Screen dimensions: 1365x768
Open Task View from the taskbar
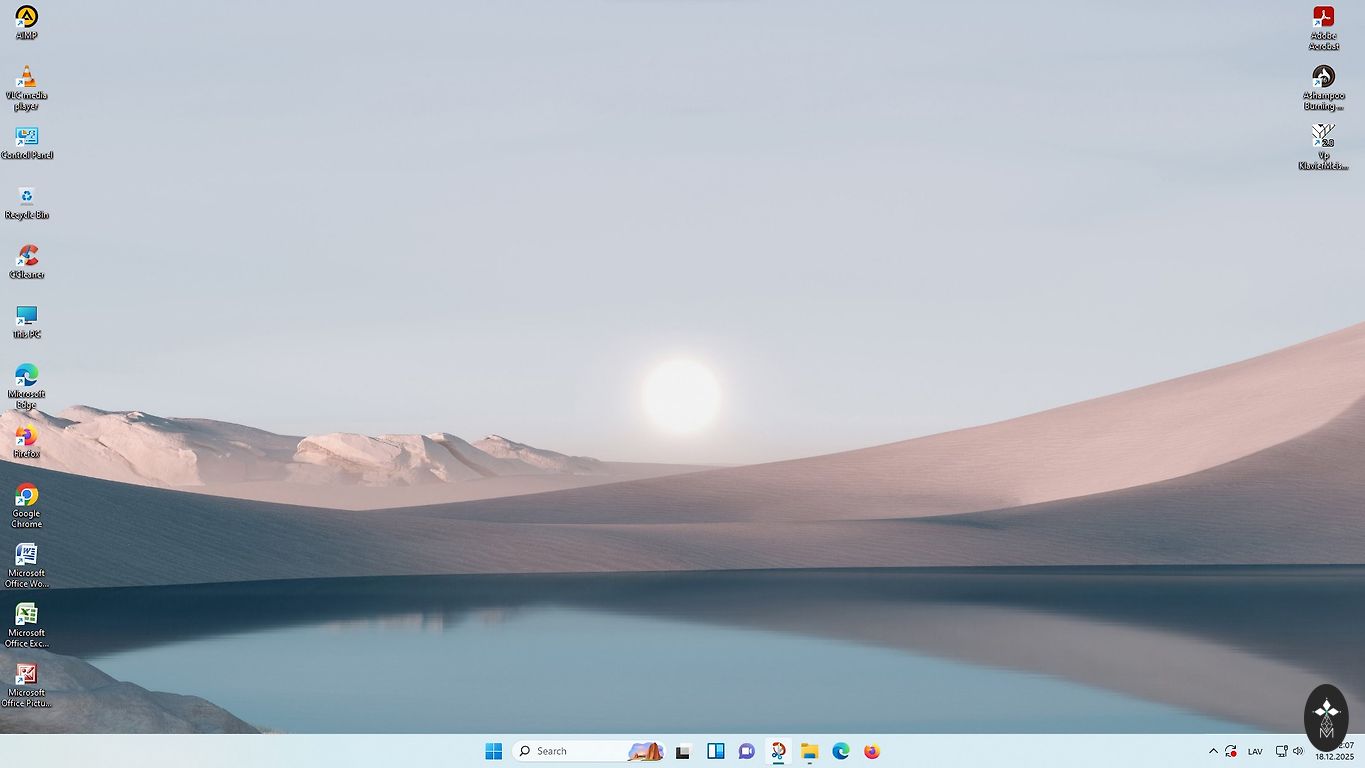(683, 751)
